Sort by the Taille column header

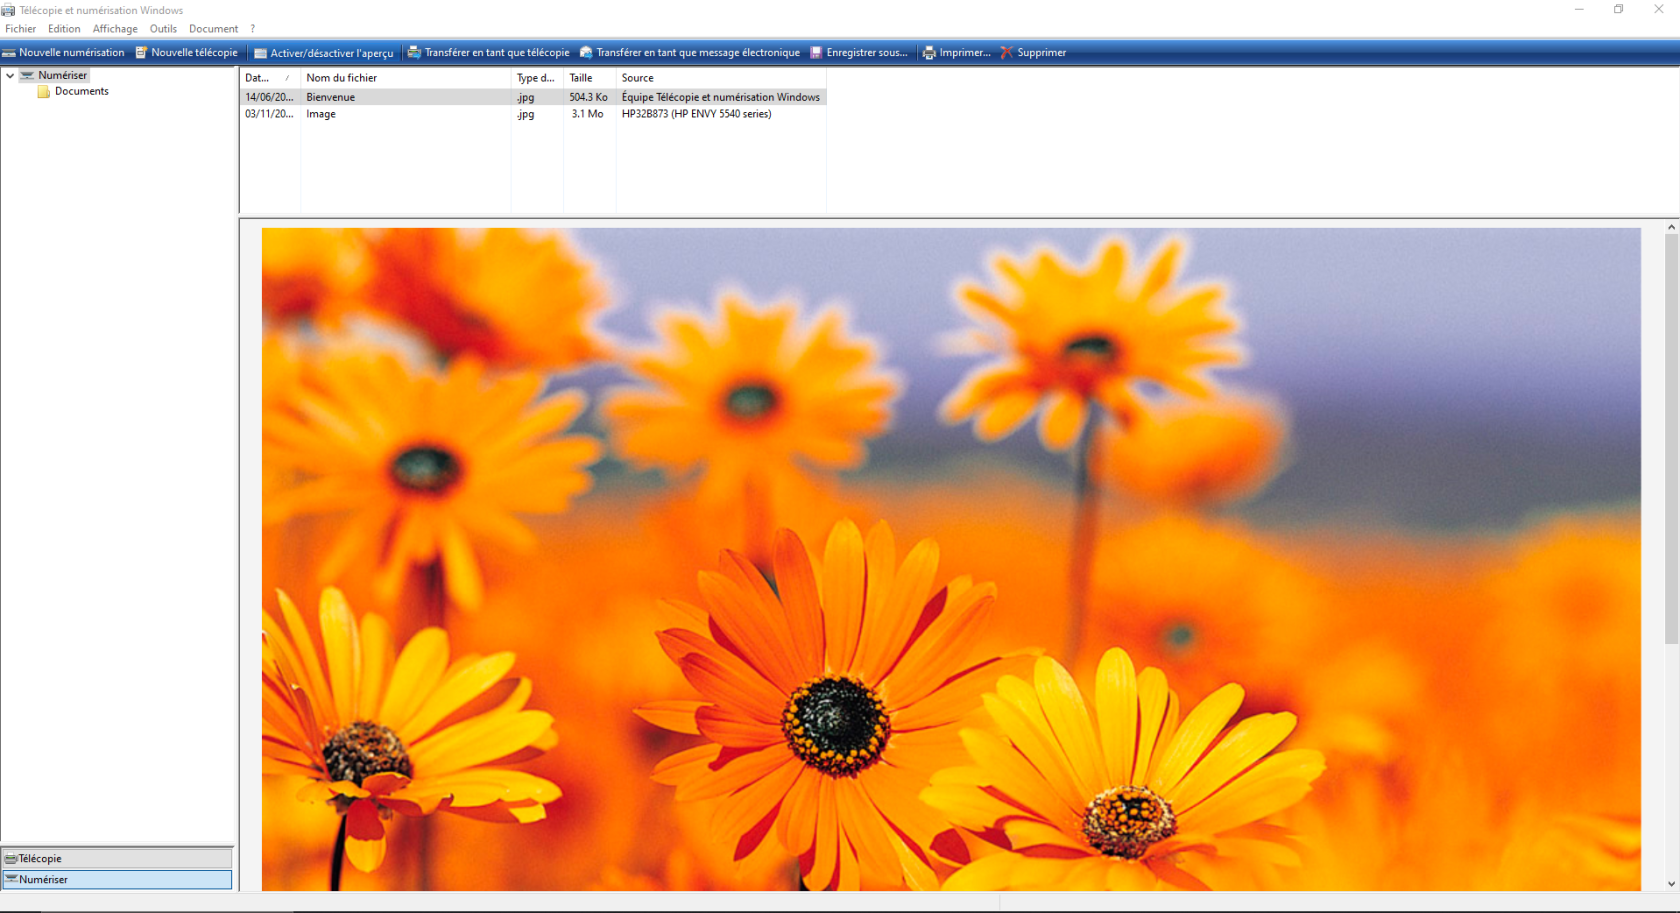(x=590, y=78)
